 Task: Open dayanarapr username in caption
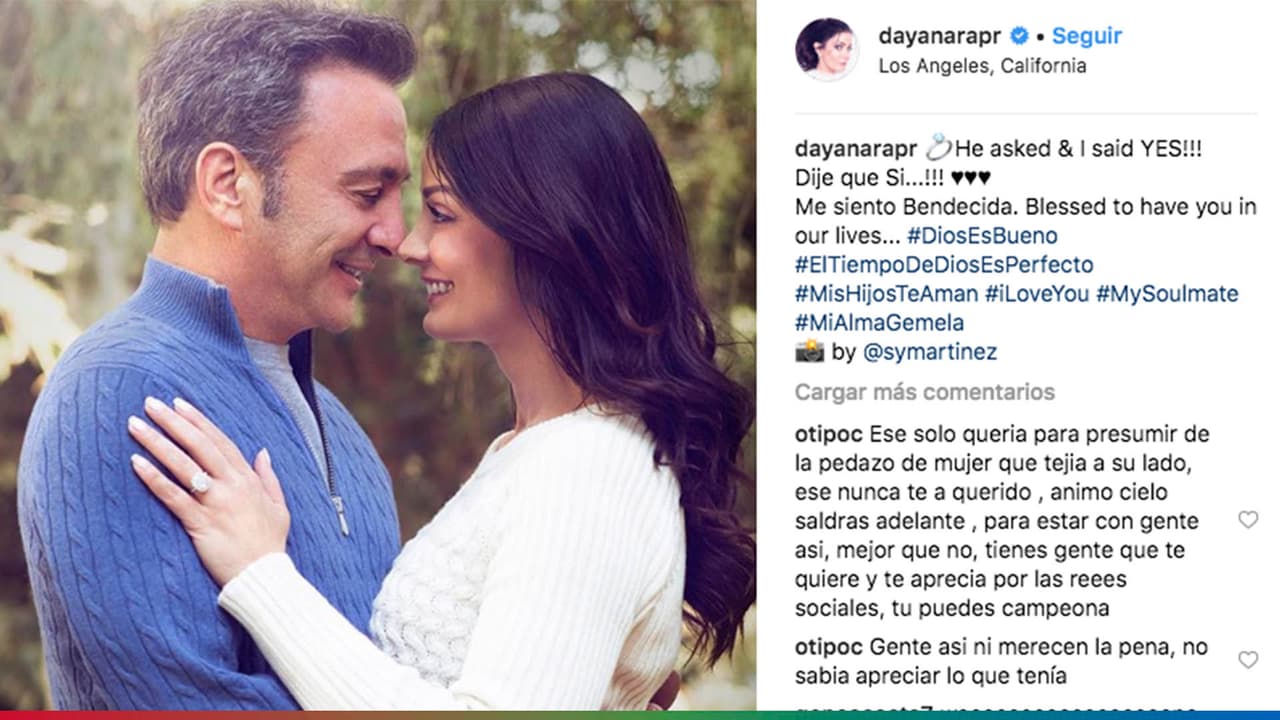[x=856, y=150]
